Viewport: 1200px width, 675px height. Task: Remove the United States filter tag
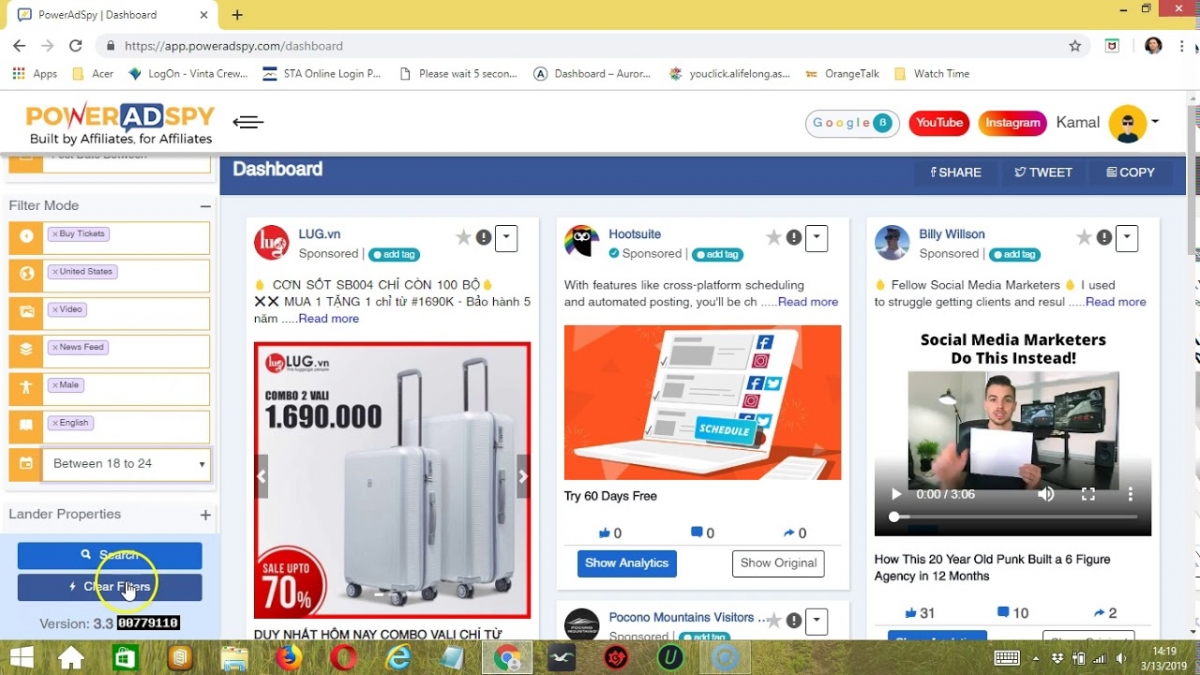55,272
